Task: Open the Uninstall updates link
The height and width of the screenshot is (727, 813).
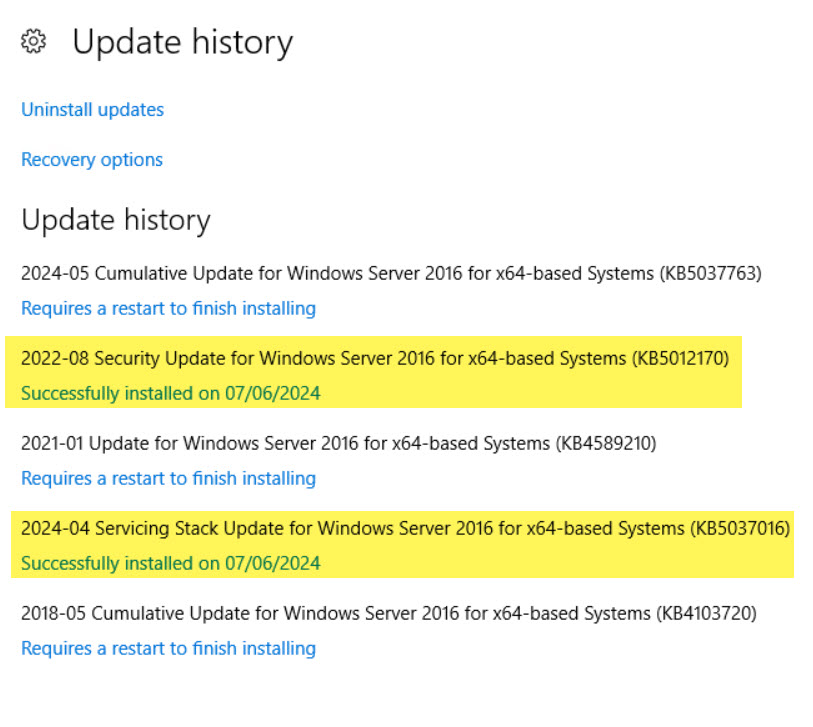Action: [x=92, y=110]
